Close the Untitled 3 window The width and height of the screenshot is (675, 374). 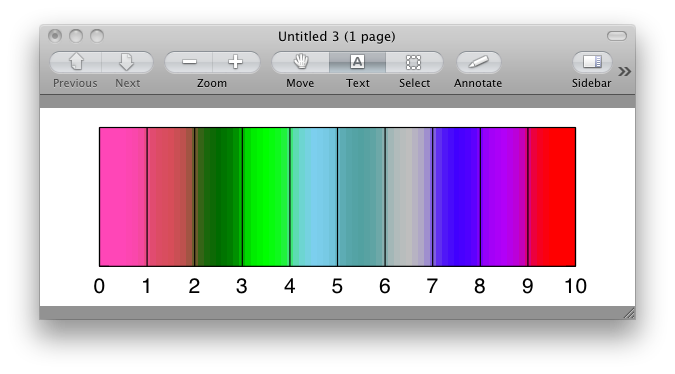(55, 36)
